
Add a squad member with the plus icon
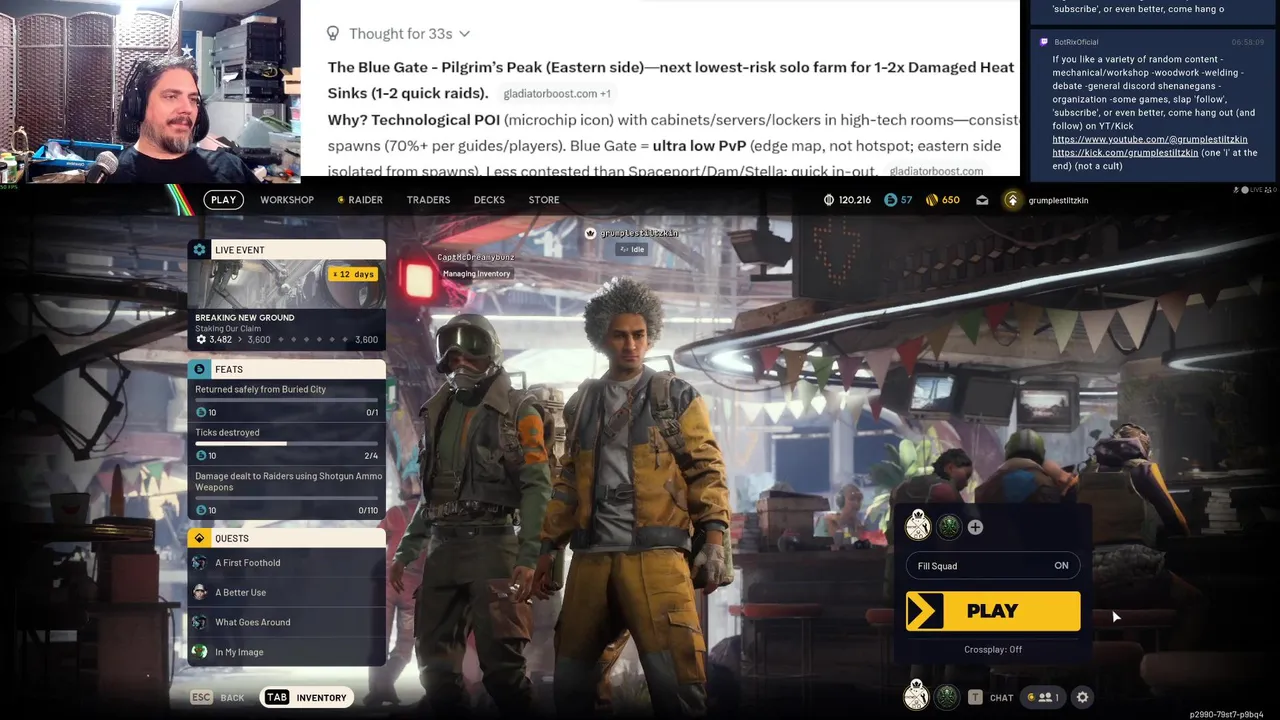[x=975, y=527]
